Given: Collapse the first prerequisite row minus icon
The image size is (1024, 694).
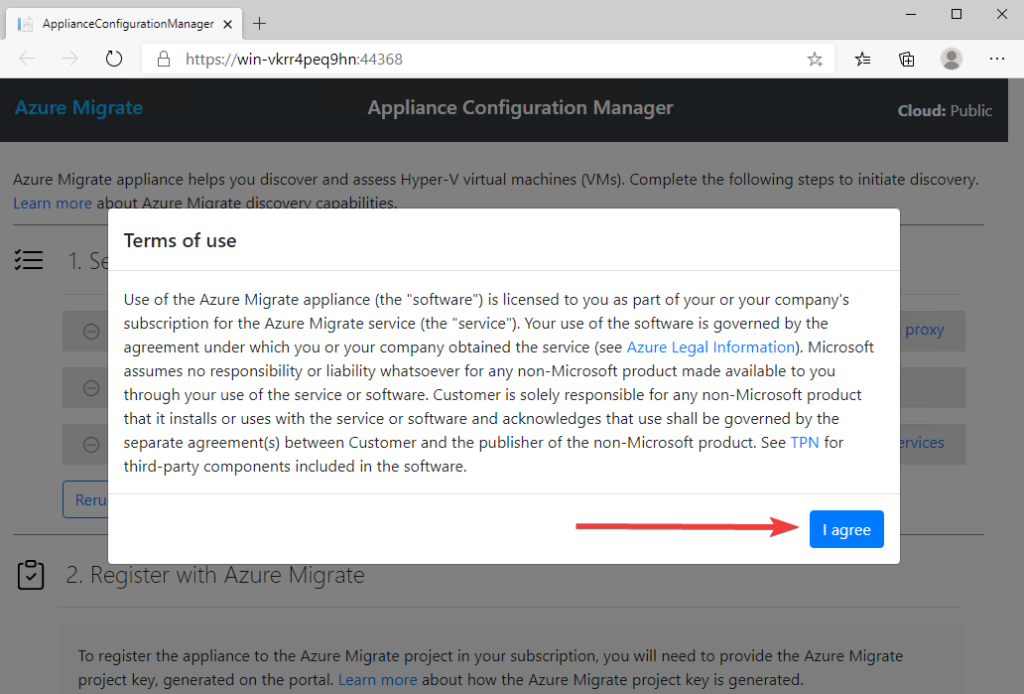Looking at the screenshot, I should pos(91,332).
